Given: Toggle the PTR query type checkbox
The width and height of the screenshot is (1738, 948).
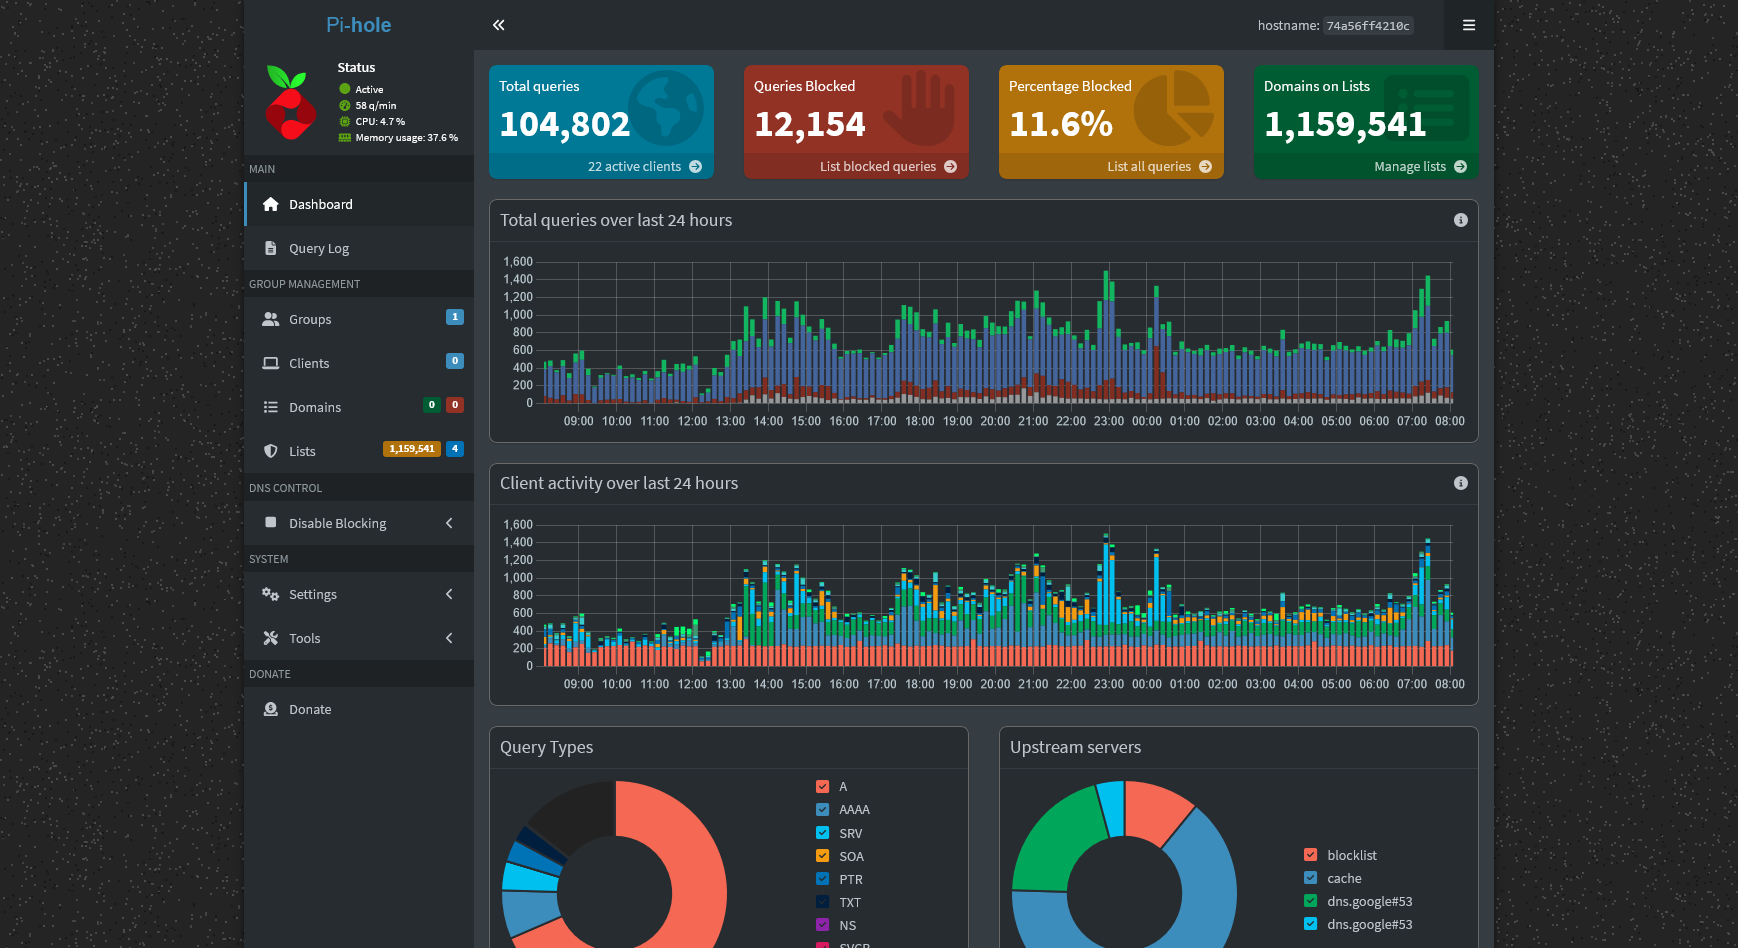Looking at the screenshot, I should click(822, 879).
